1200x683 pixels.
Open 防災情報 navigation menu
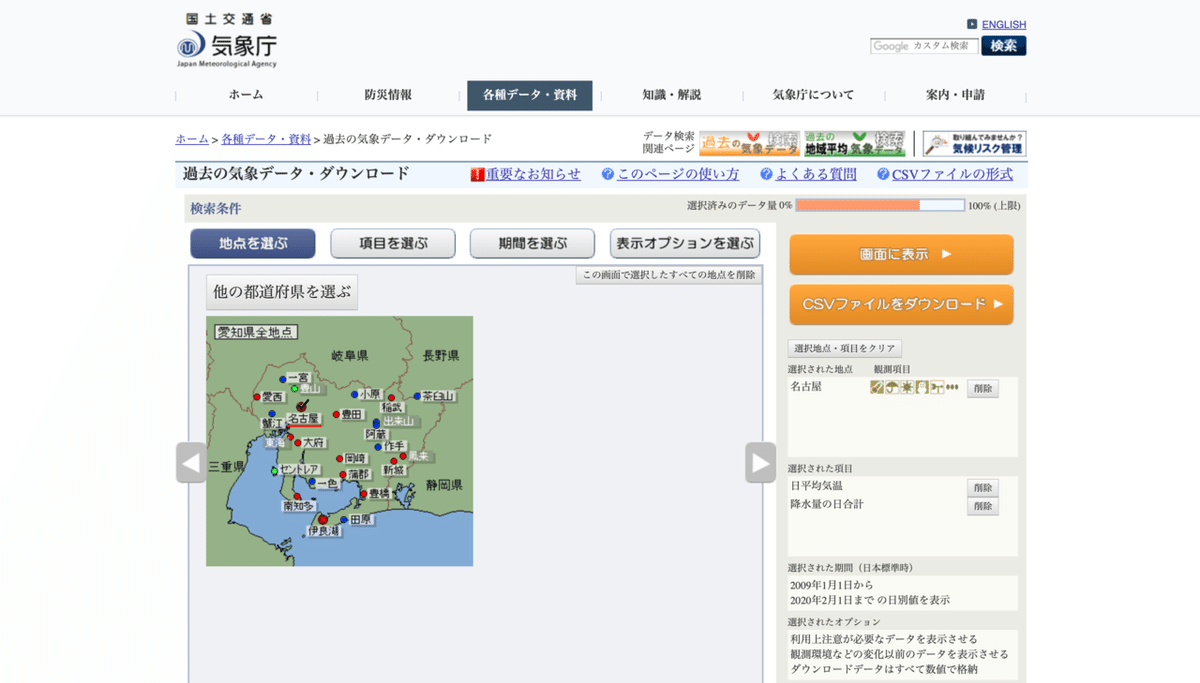[x=388, y=95]
